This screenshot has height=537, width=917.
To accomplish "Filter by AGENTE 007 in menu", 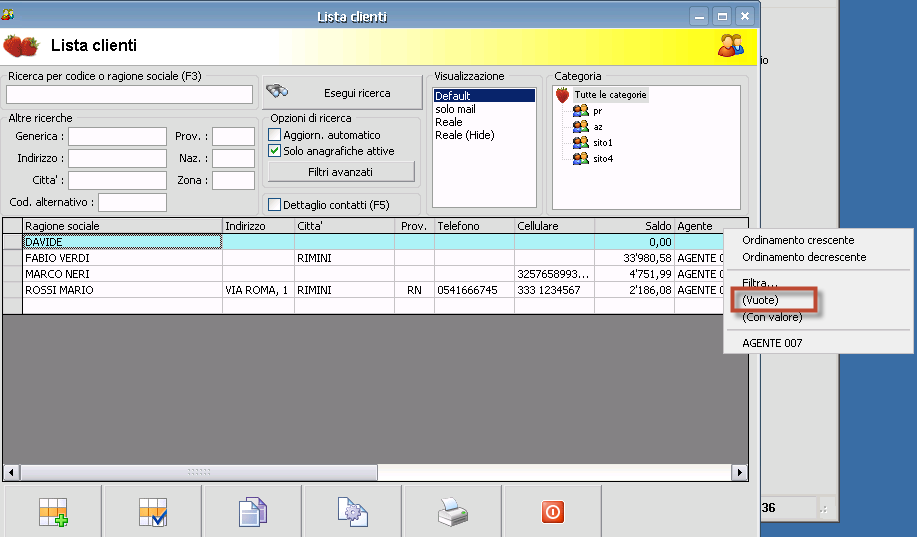I will click(x=772, y=343).
